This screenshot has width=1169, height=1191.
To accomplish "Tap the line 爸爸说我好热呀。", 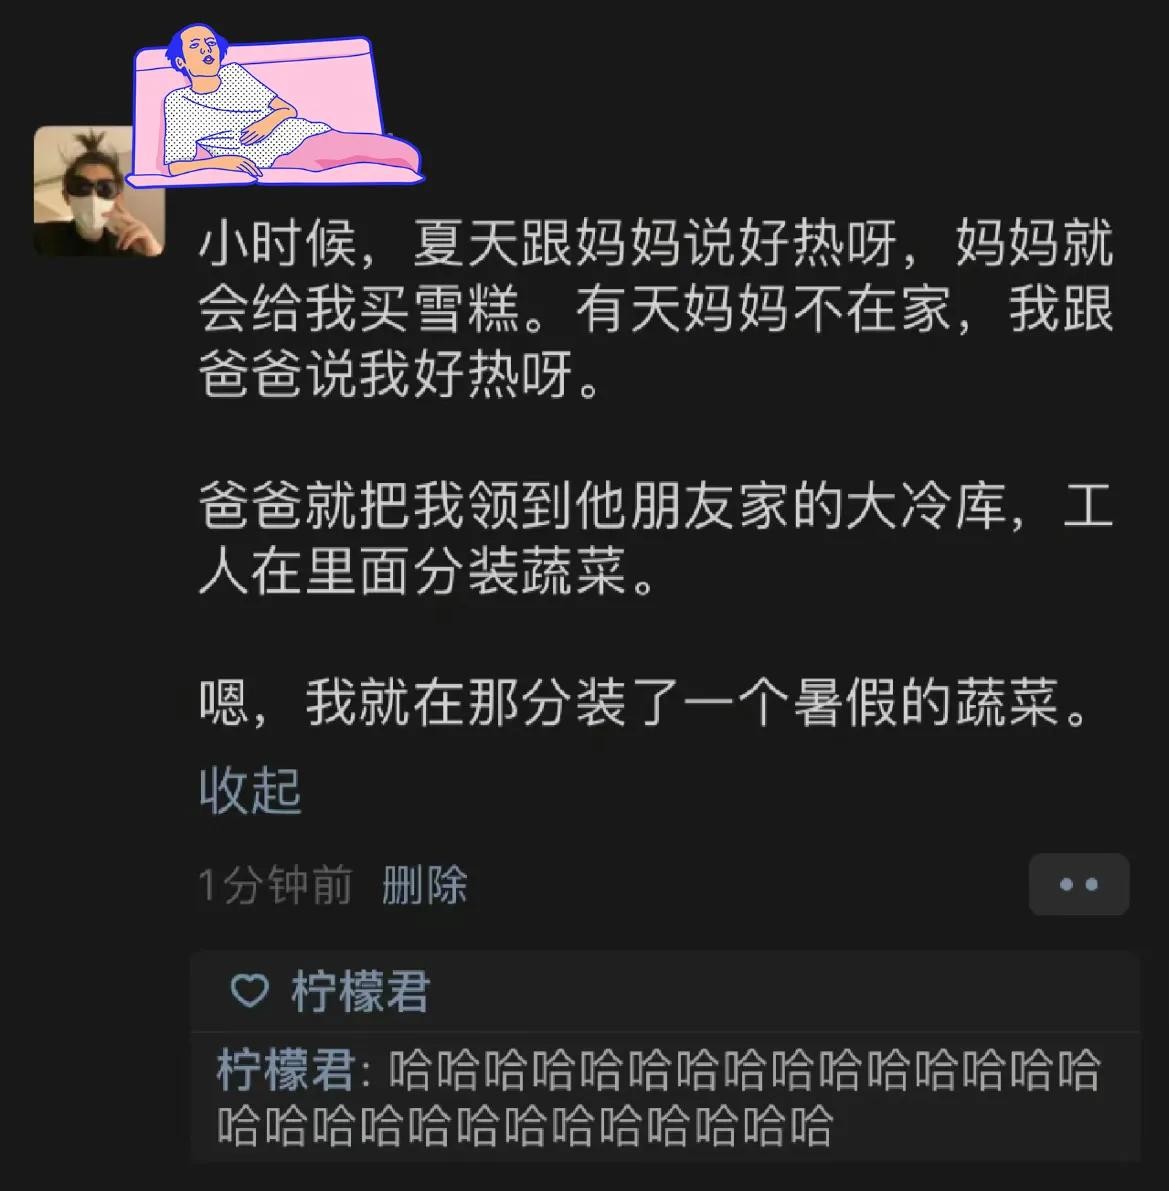I will click(x=401, y=374).
